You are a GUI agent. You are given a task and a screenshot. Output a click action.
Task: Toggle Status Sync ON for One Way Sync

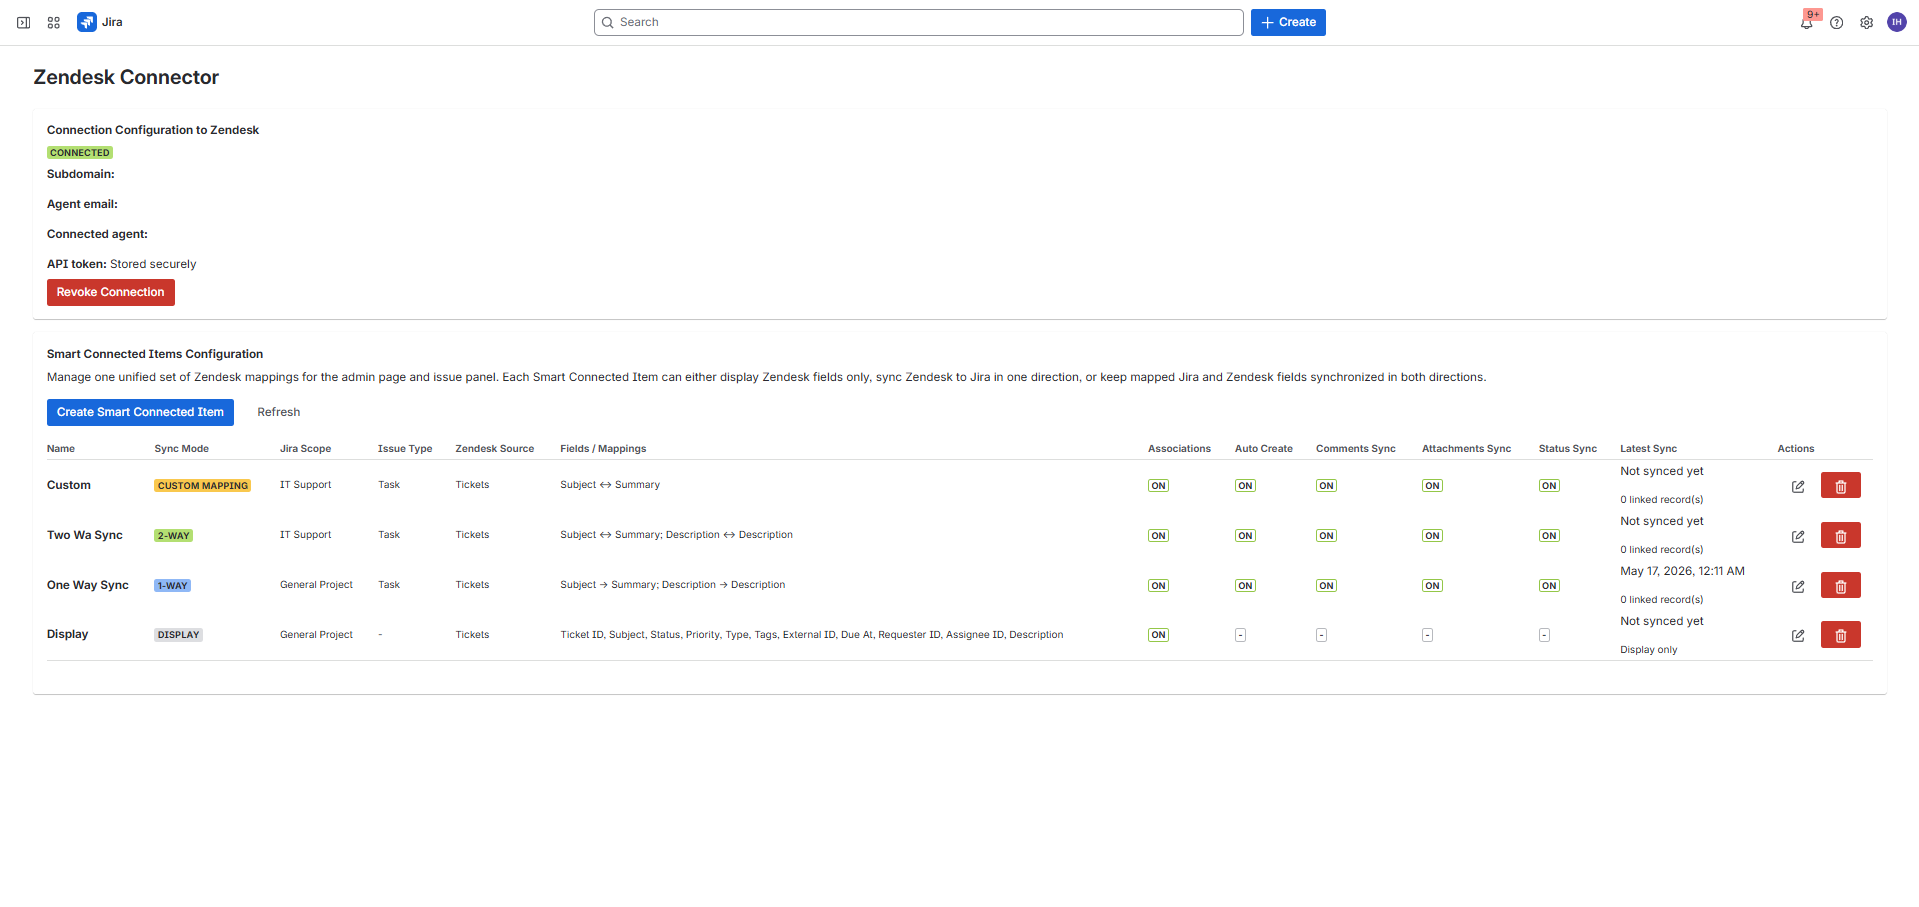[x=1549, y=586]
